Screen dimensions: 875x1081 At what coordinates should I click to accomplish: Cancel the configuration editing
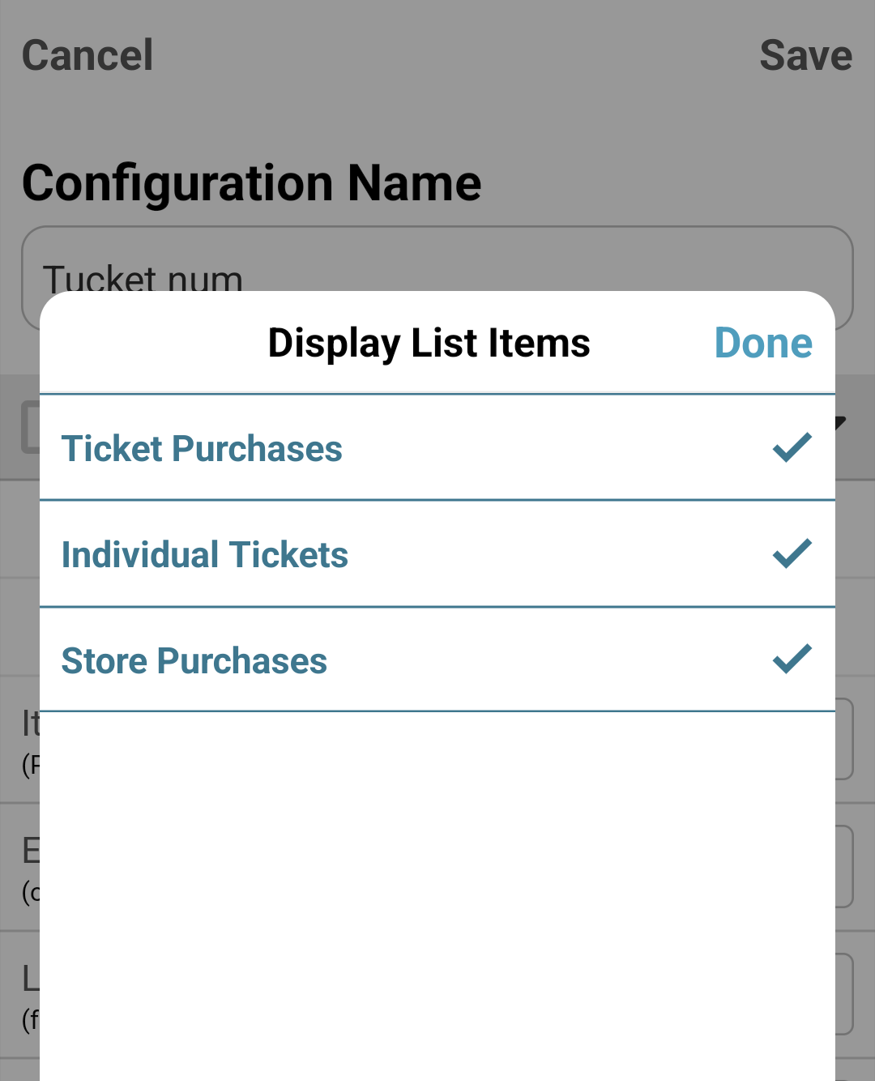pyautogui.click(x=88, y=55)
